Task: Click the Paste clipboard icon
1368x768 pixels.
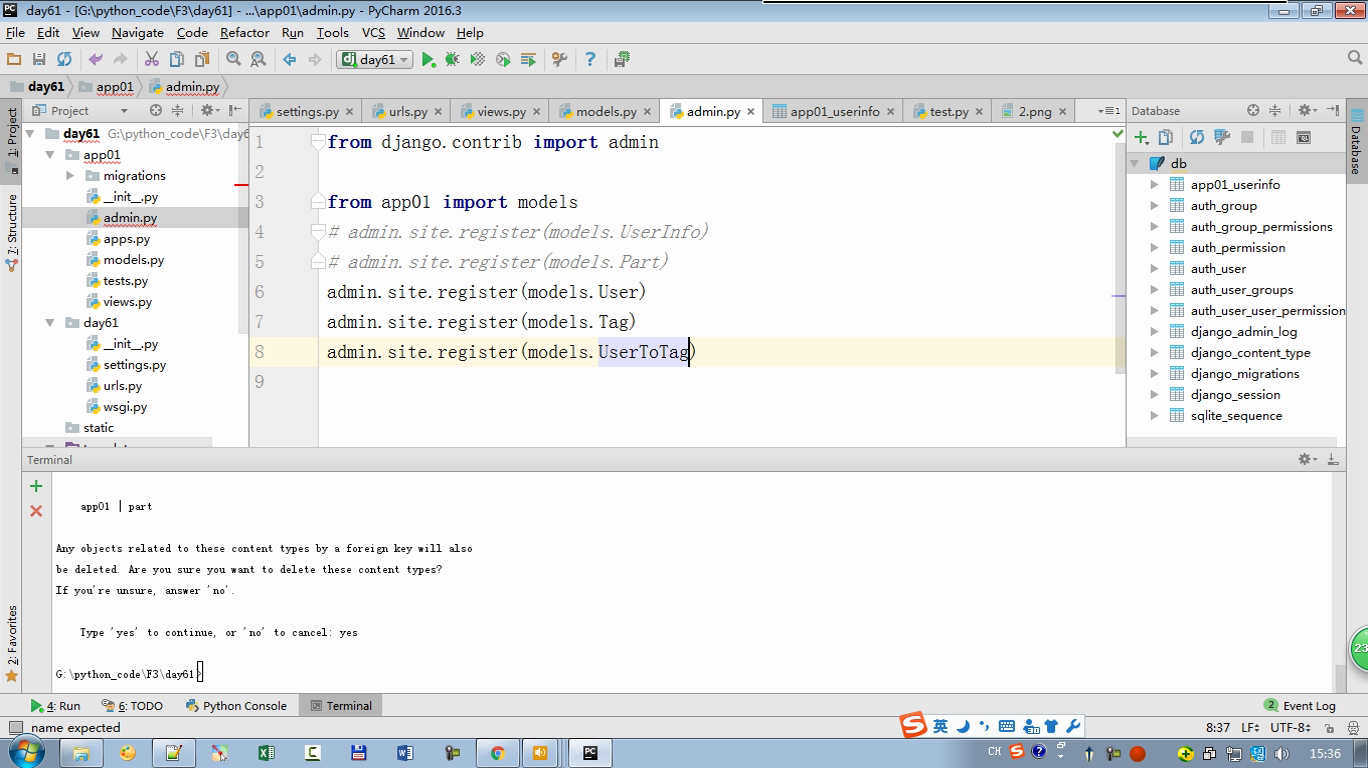Action: tap(202, 60)
